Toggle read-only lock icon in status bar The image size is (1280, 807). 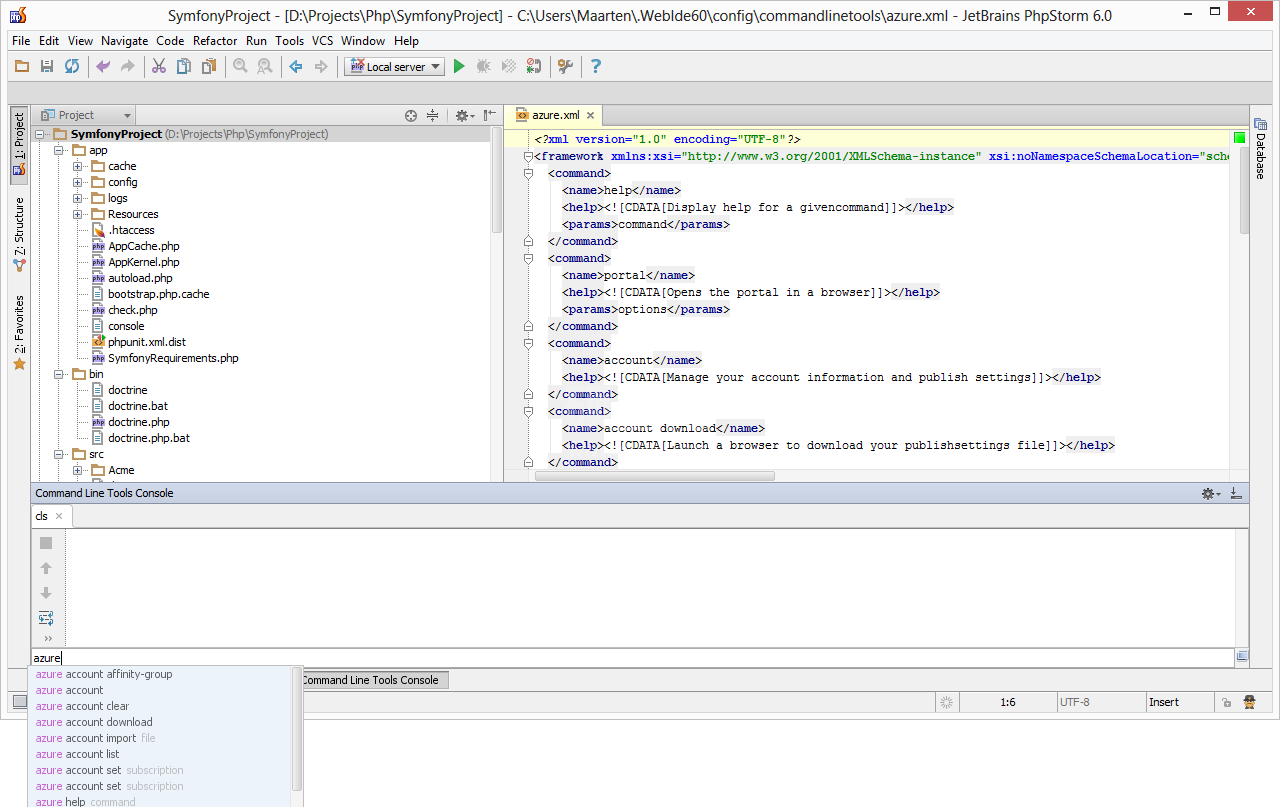point(1226,703)
